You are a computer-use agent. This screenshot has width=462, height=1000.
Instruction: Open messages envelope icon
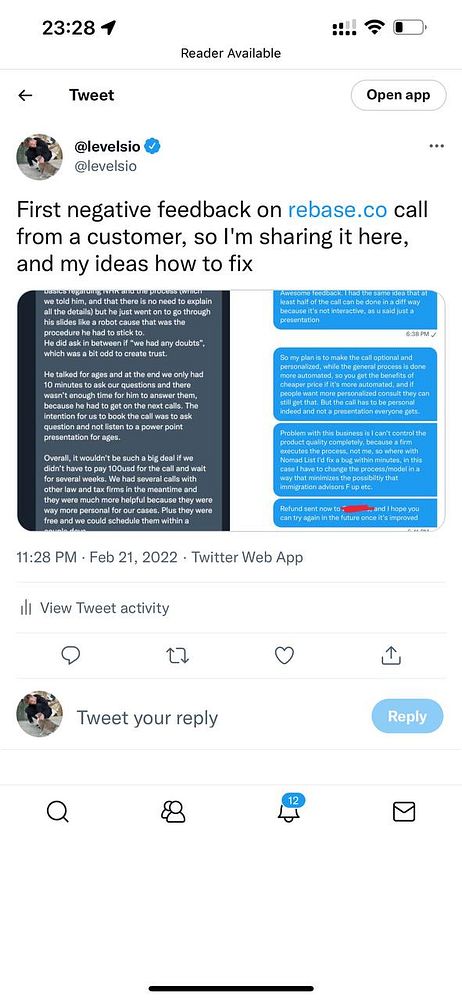coord(404,811)
